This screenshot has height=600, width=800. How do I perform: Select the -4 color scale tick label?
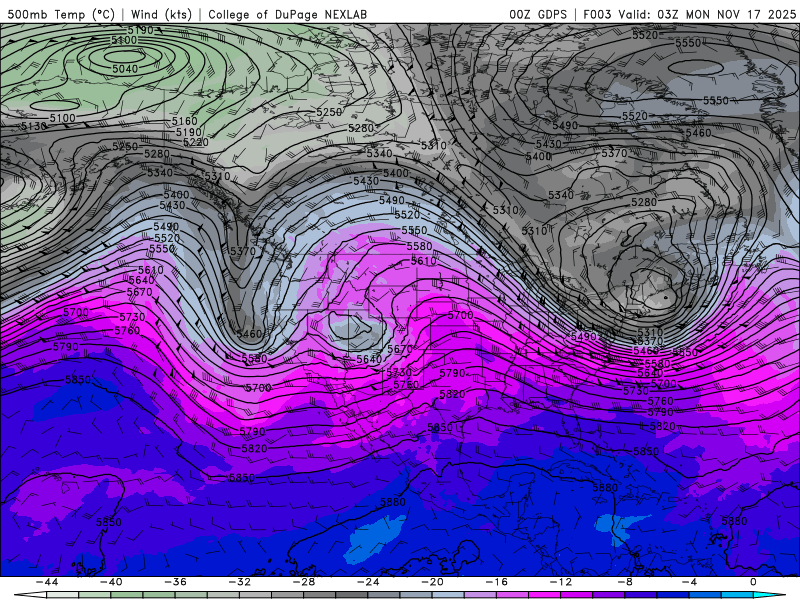click(689, 582)
